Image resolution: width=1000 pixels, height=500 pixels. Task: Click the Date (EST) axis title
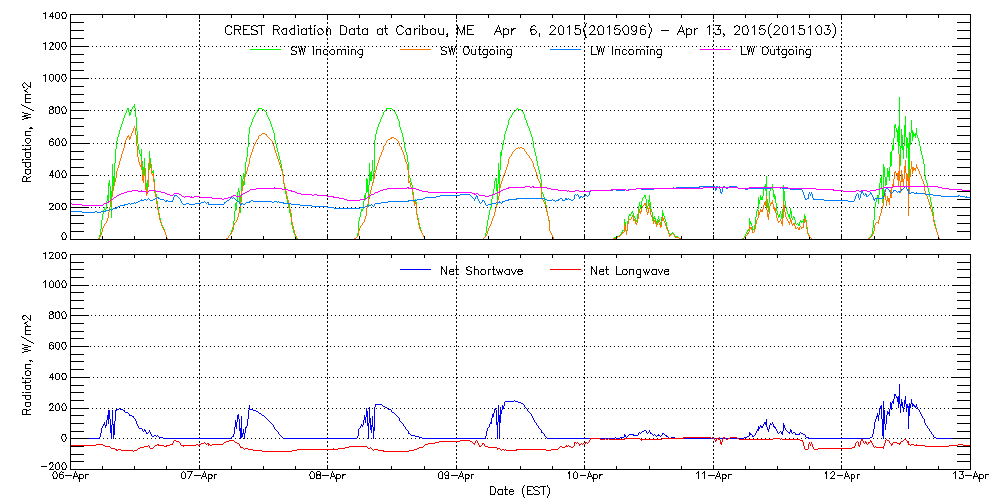pos(521,492)
